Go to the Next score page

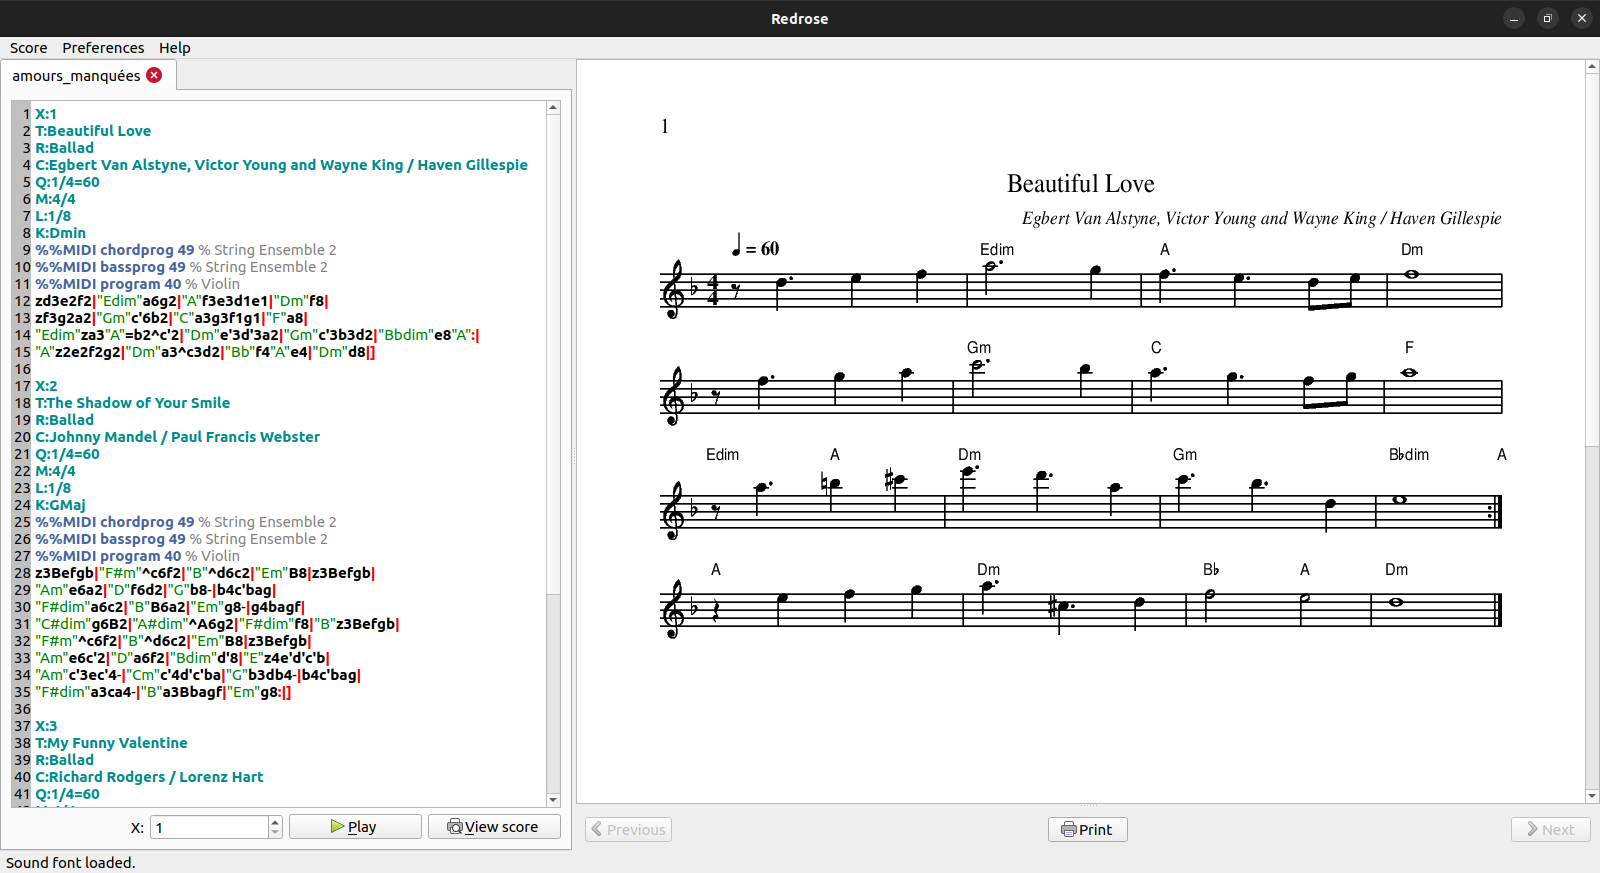(1550, 830)
